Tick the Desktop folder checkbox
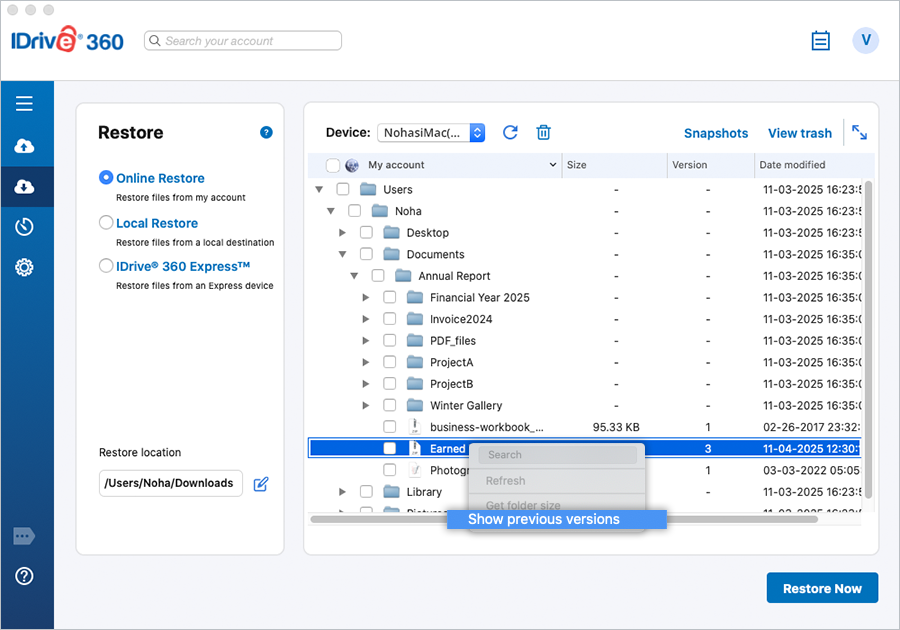900x630 pixels. click(366, 233)
